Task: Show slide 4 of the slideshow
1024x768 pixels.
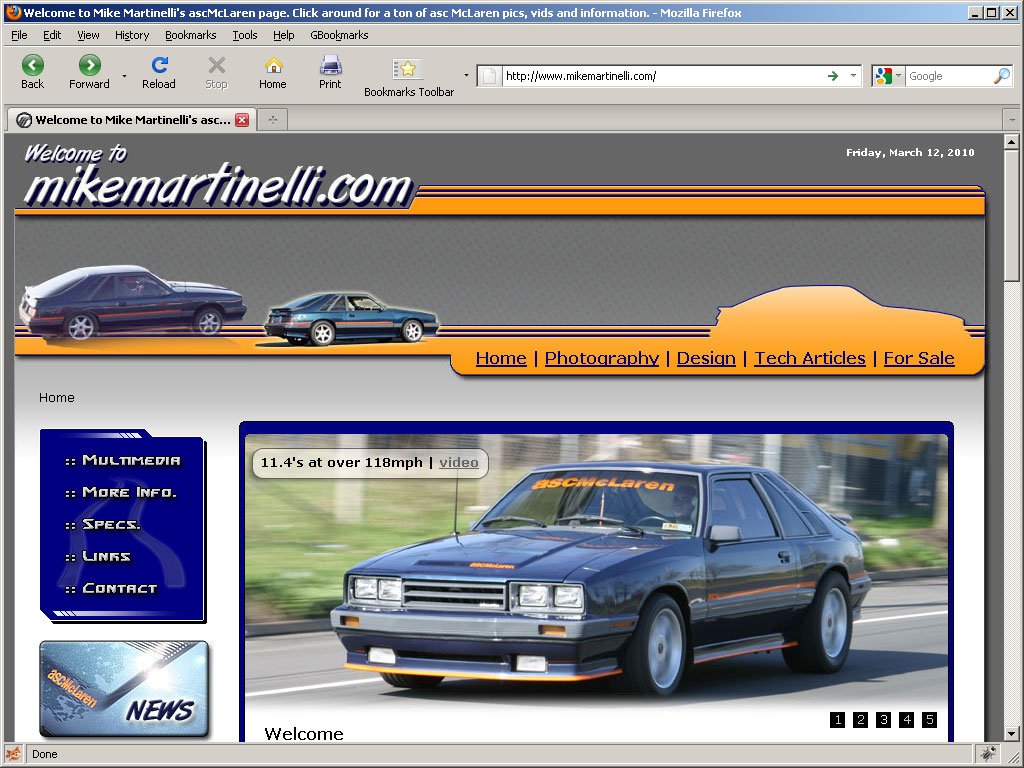Action: [x=906, y=720]
